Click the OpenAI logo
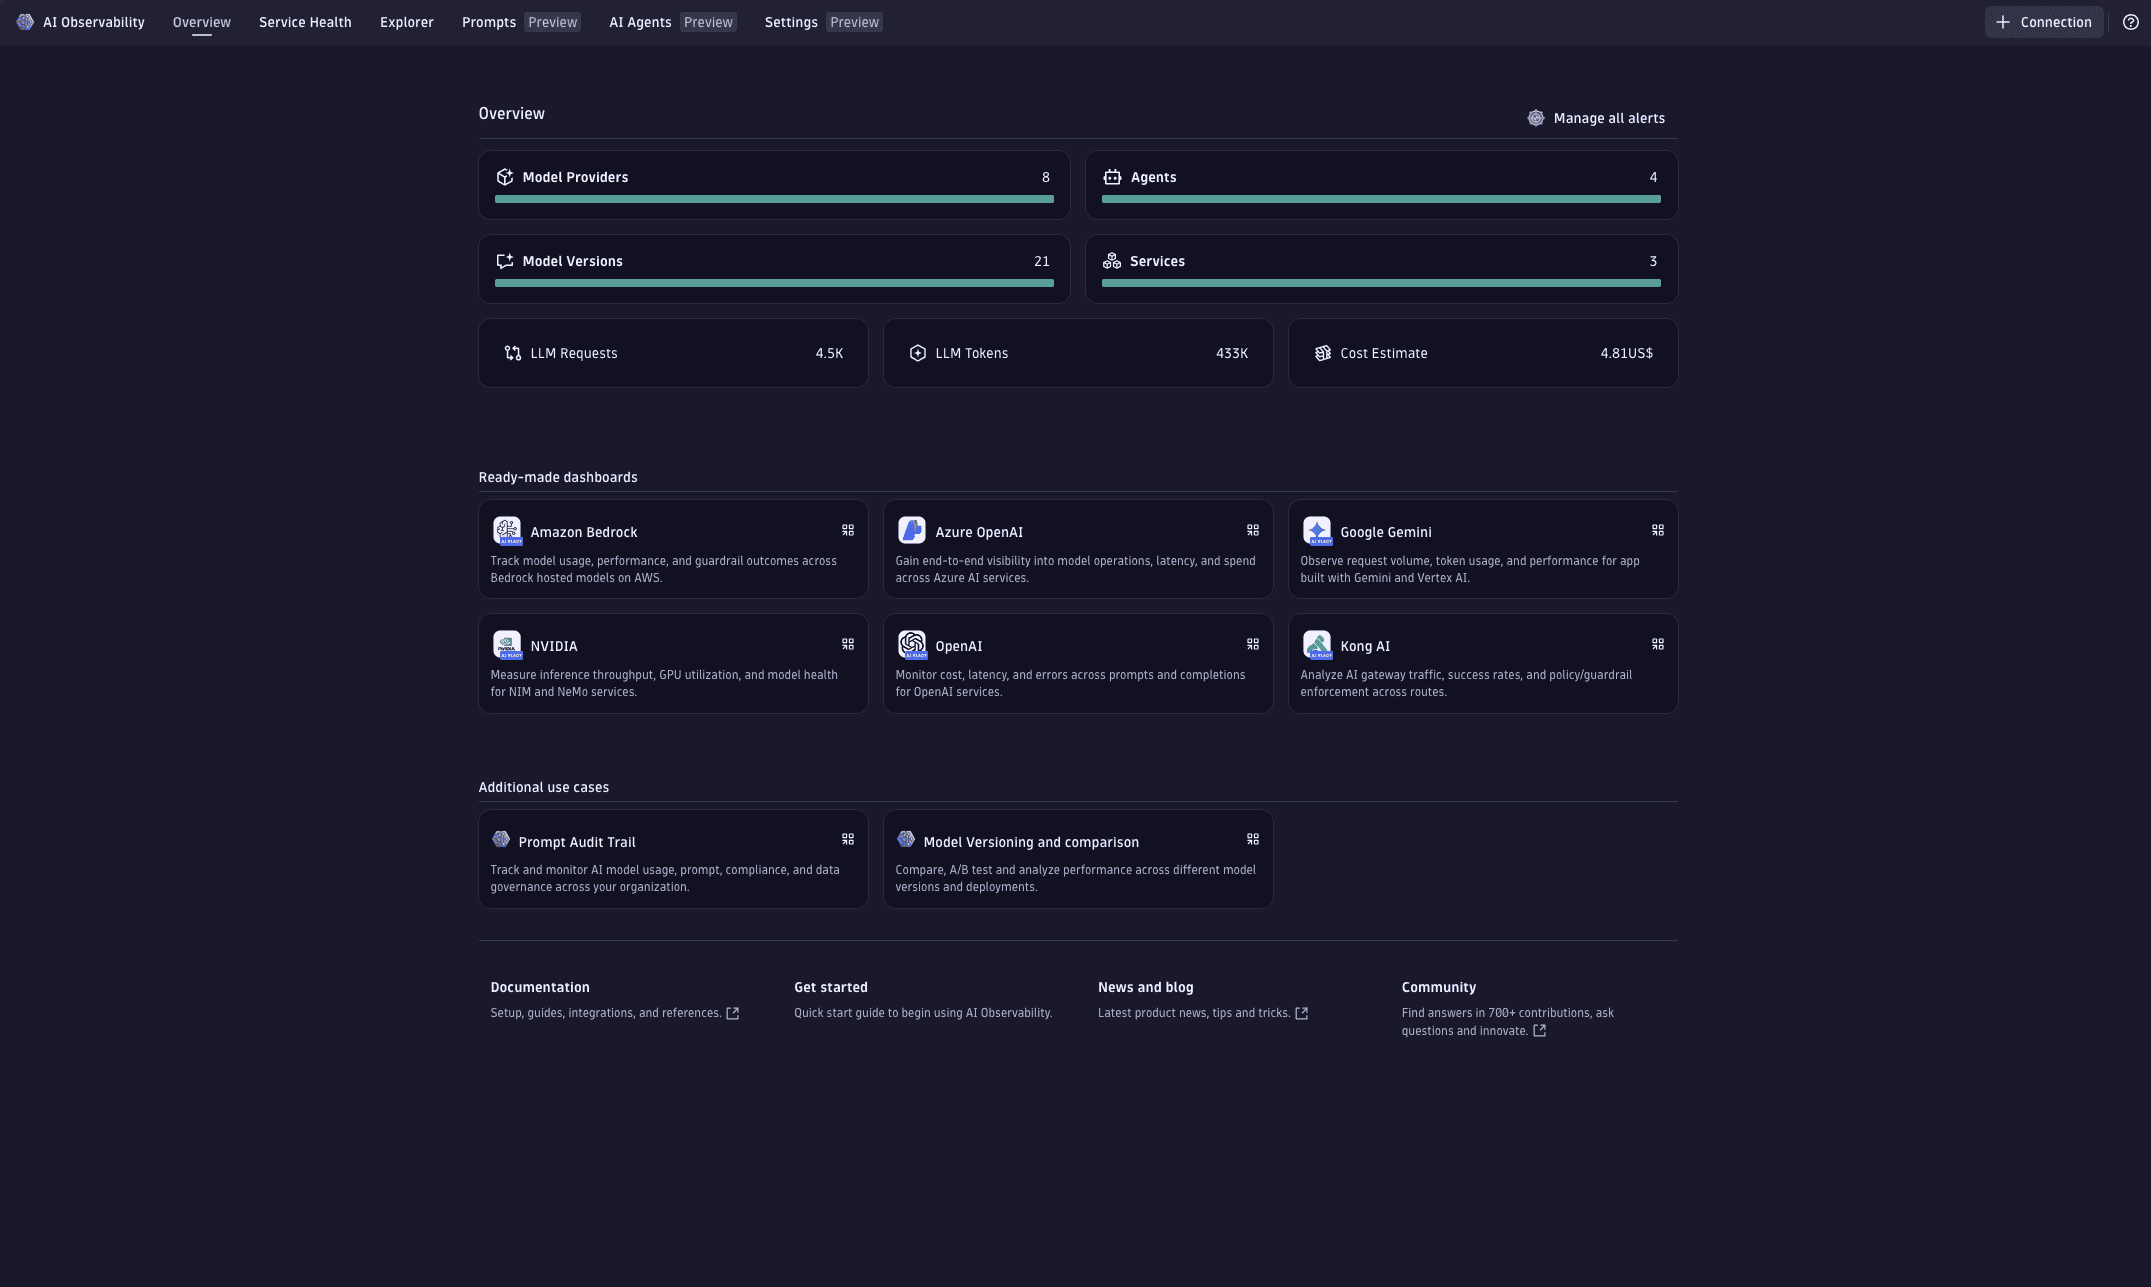This screenshot has height=1287, width=2151. tap(912, 645)
